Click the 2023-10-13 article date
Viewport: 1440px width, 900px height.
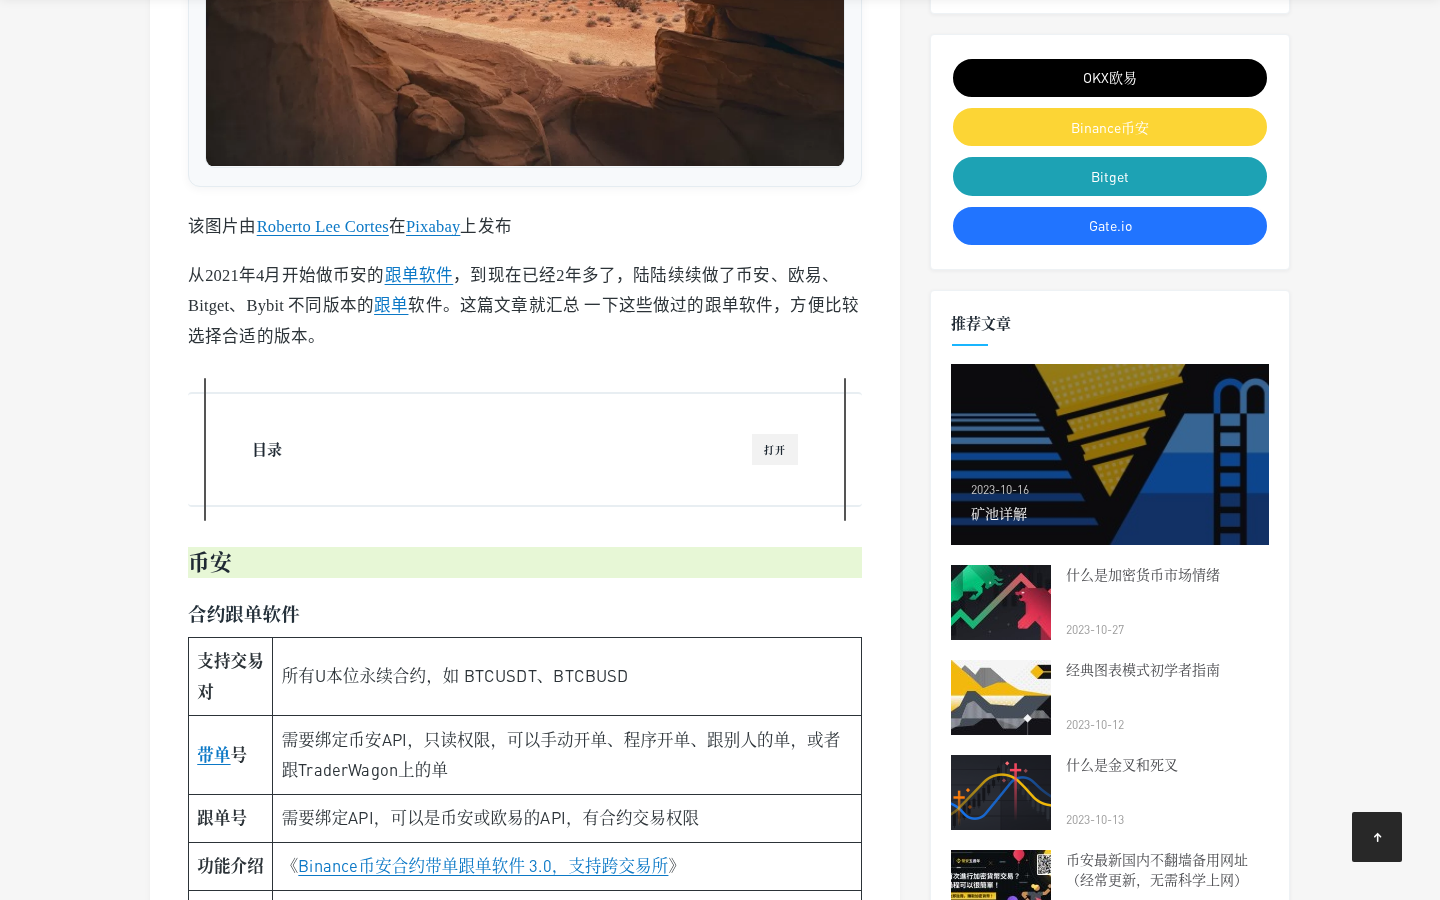1095,820
